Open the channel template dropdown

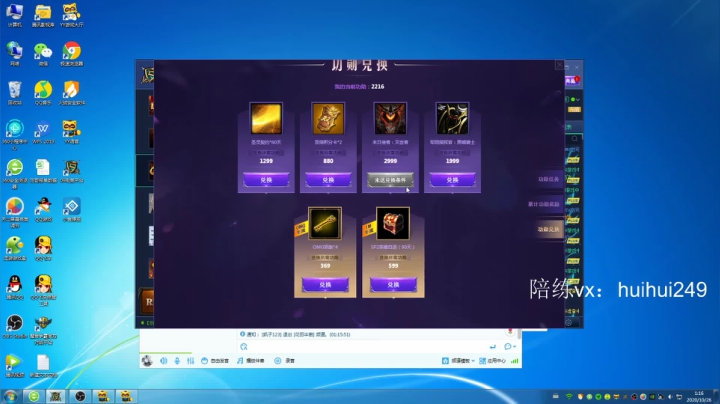(x=458, y=361)
